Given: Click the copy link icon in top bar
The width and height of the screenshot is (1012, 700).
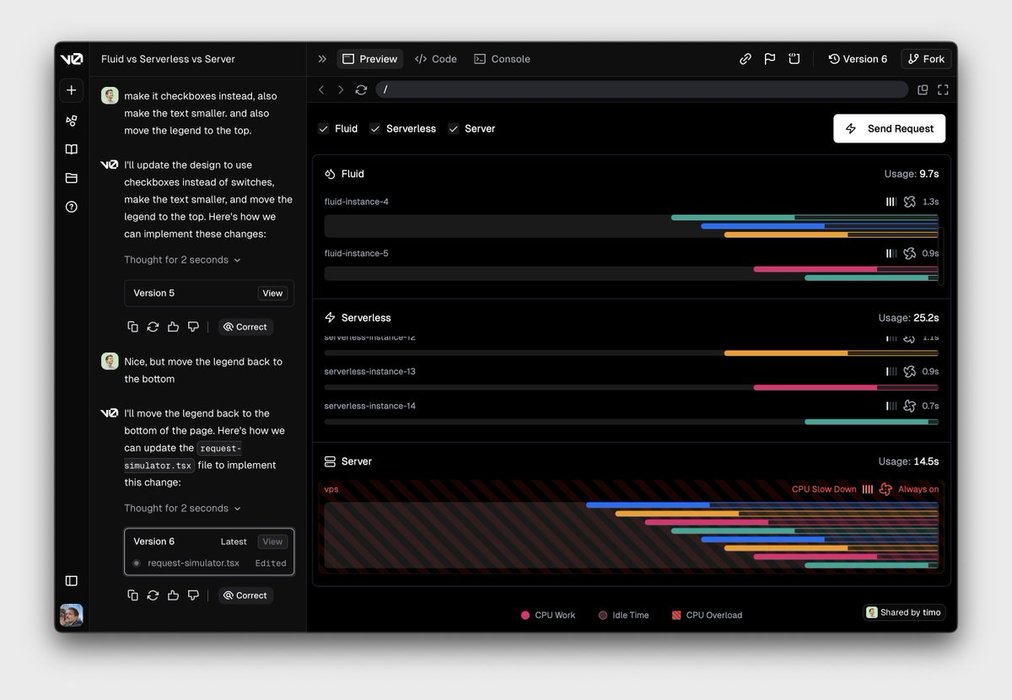Looking at the screenshot, I should 745,59.
